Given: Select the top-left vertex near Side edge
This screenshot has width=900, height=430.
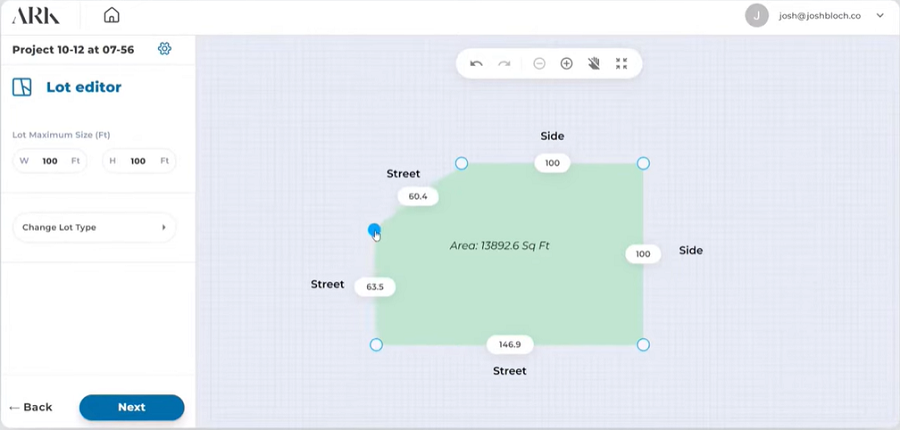Looking at the screenshot, I should click(461, 164).
